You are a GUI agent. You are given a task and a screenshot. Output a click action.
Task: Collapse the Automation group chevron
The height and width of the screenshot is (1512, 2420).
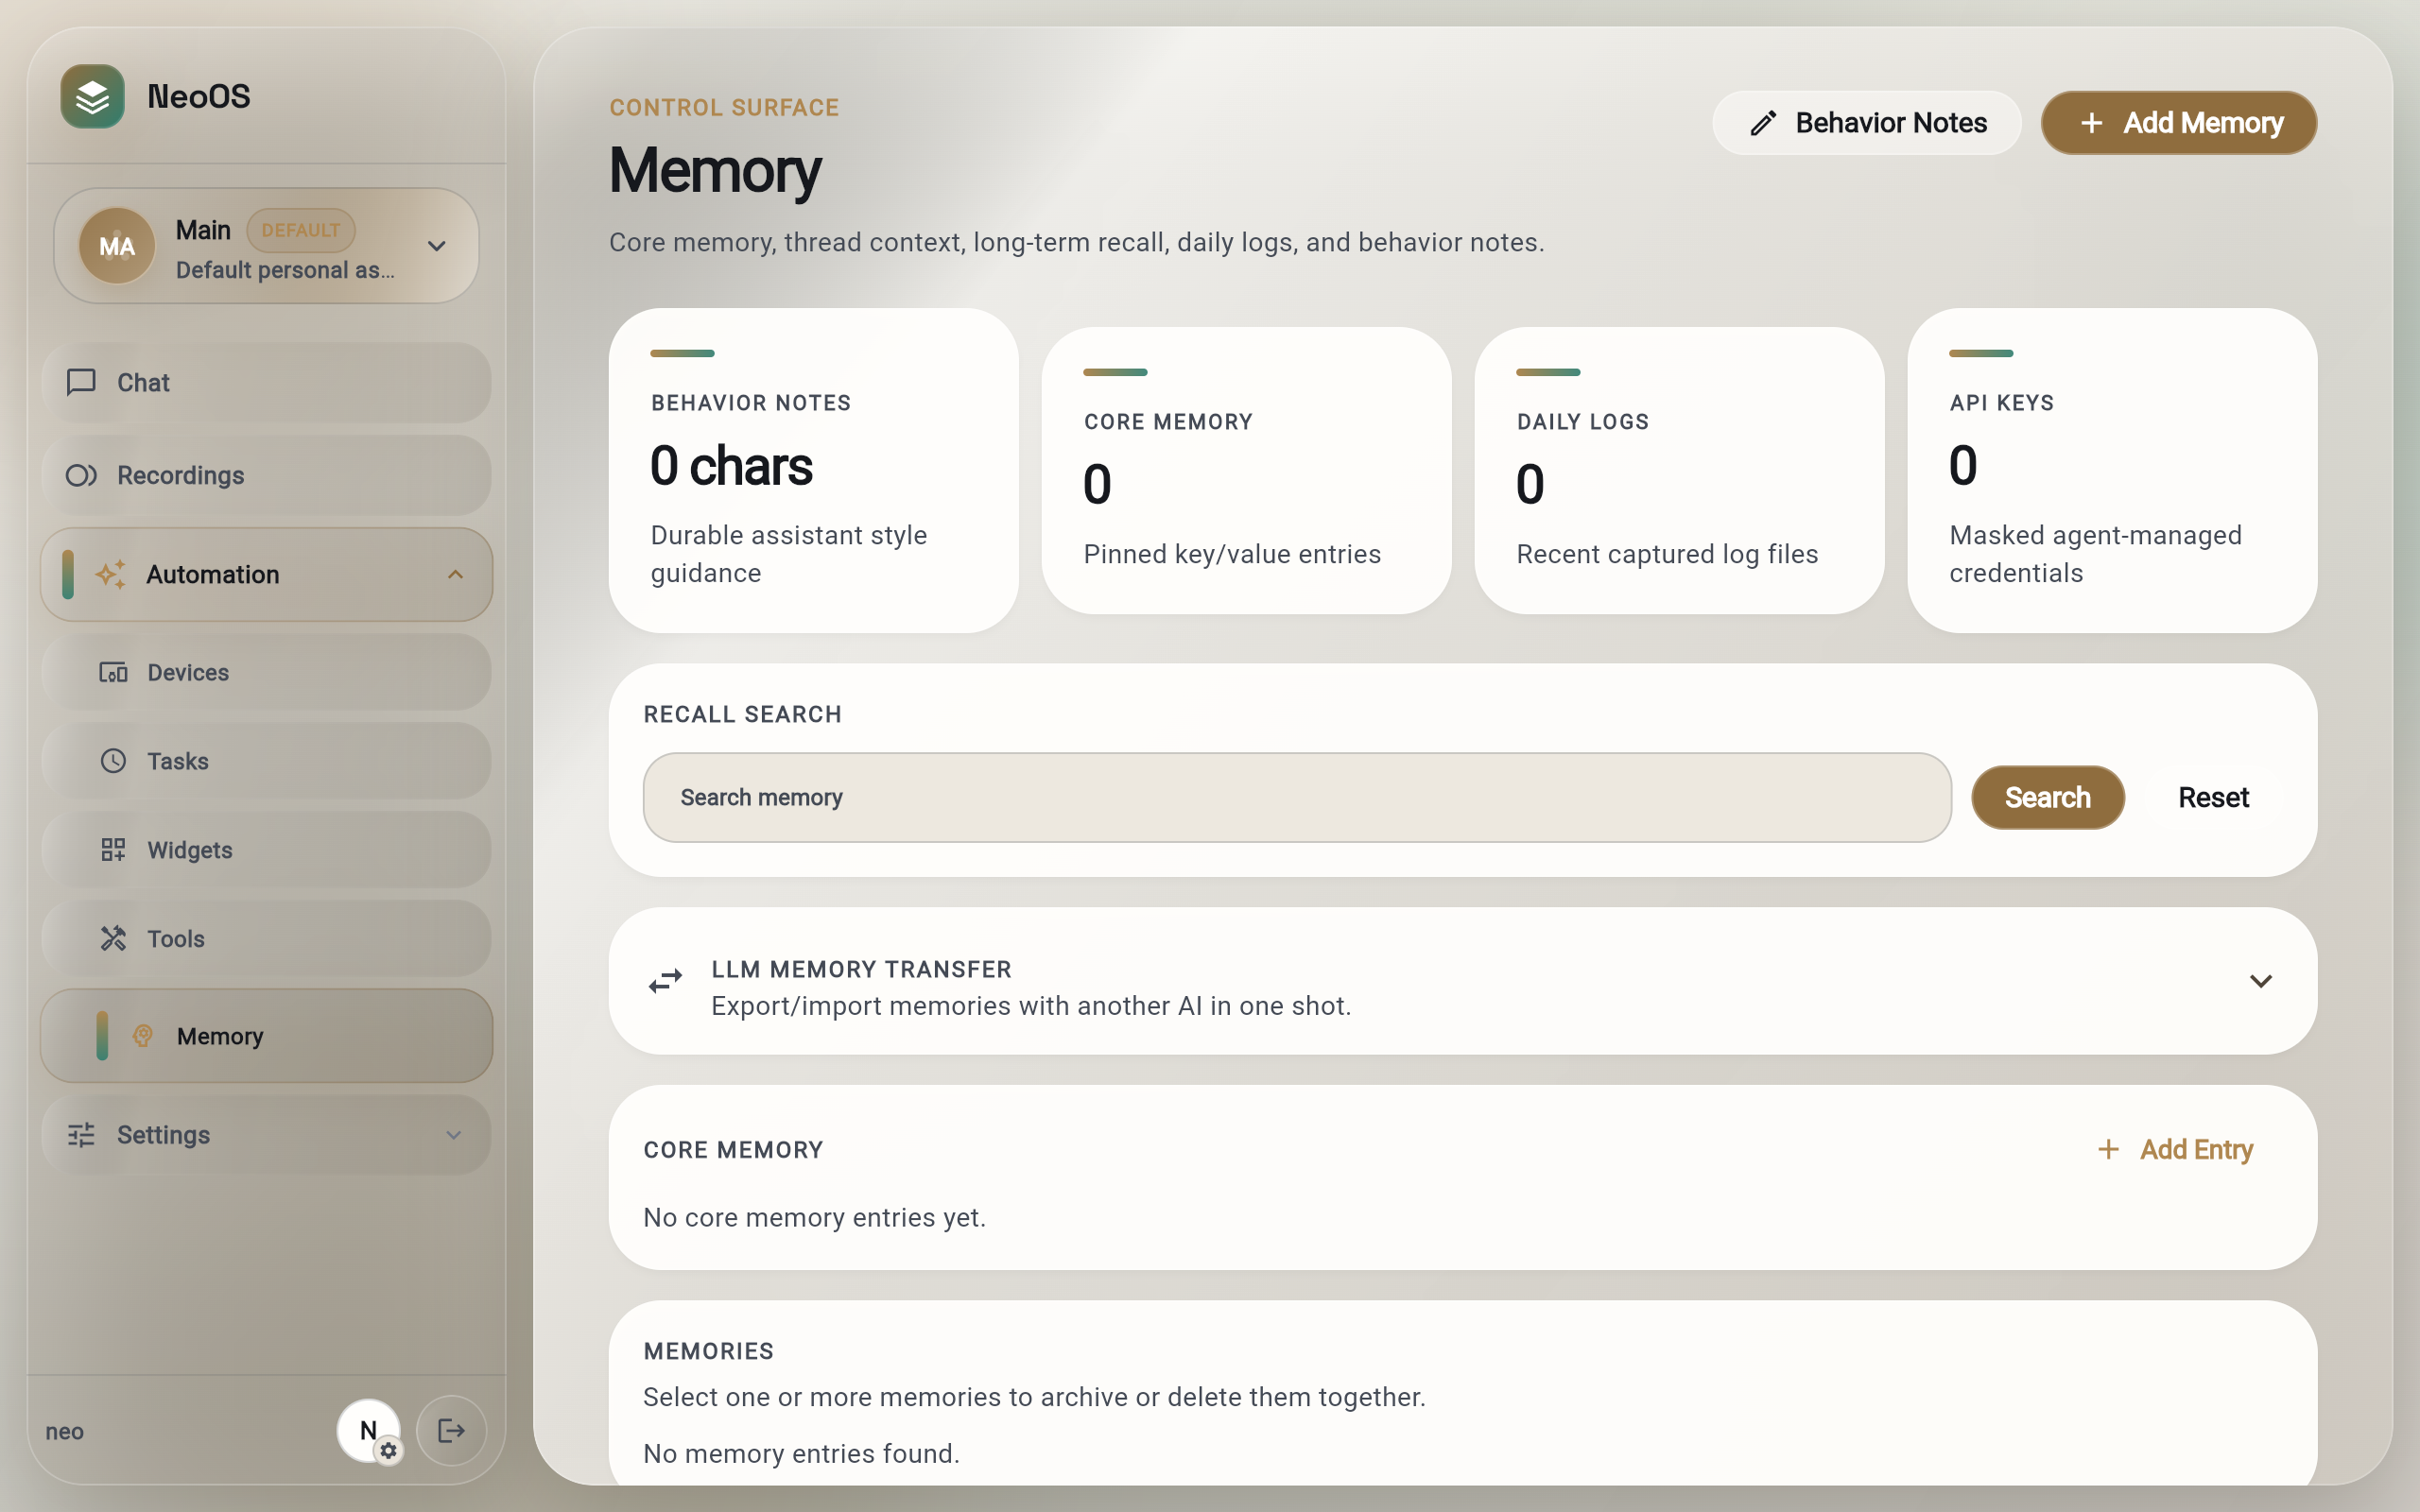click(x=455, y=574)
